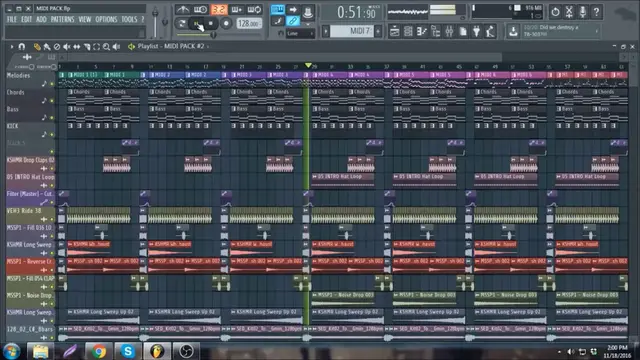Open the Line snap dropdown
640x360 pixels.
coord(300,33)
